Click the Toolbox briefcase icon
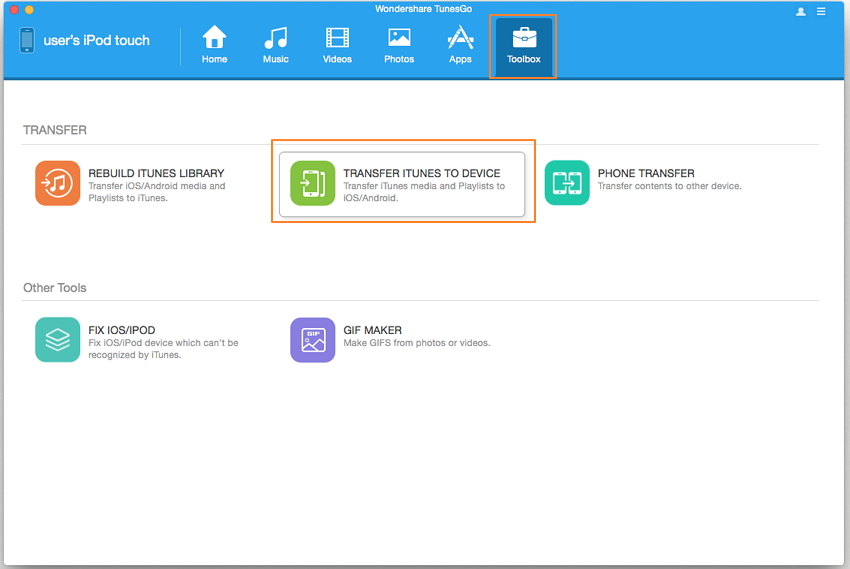The image size is (850, 569). (x=523, y=39)
